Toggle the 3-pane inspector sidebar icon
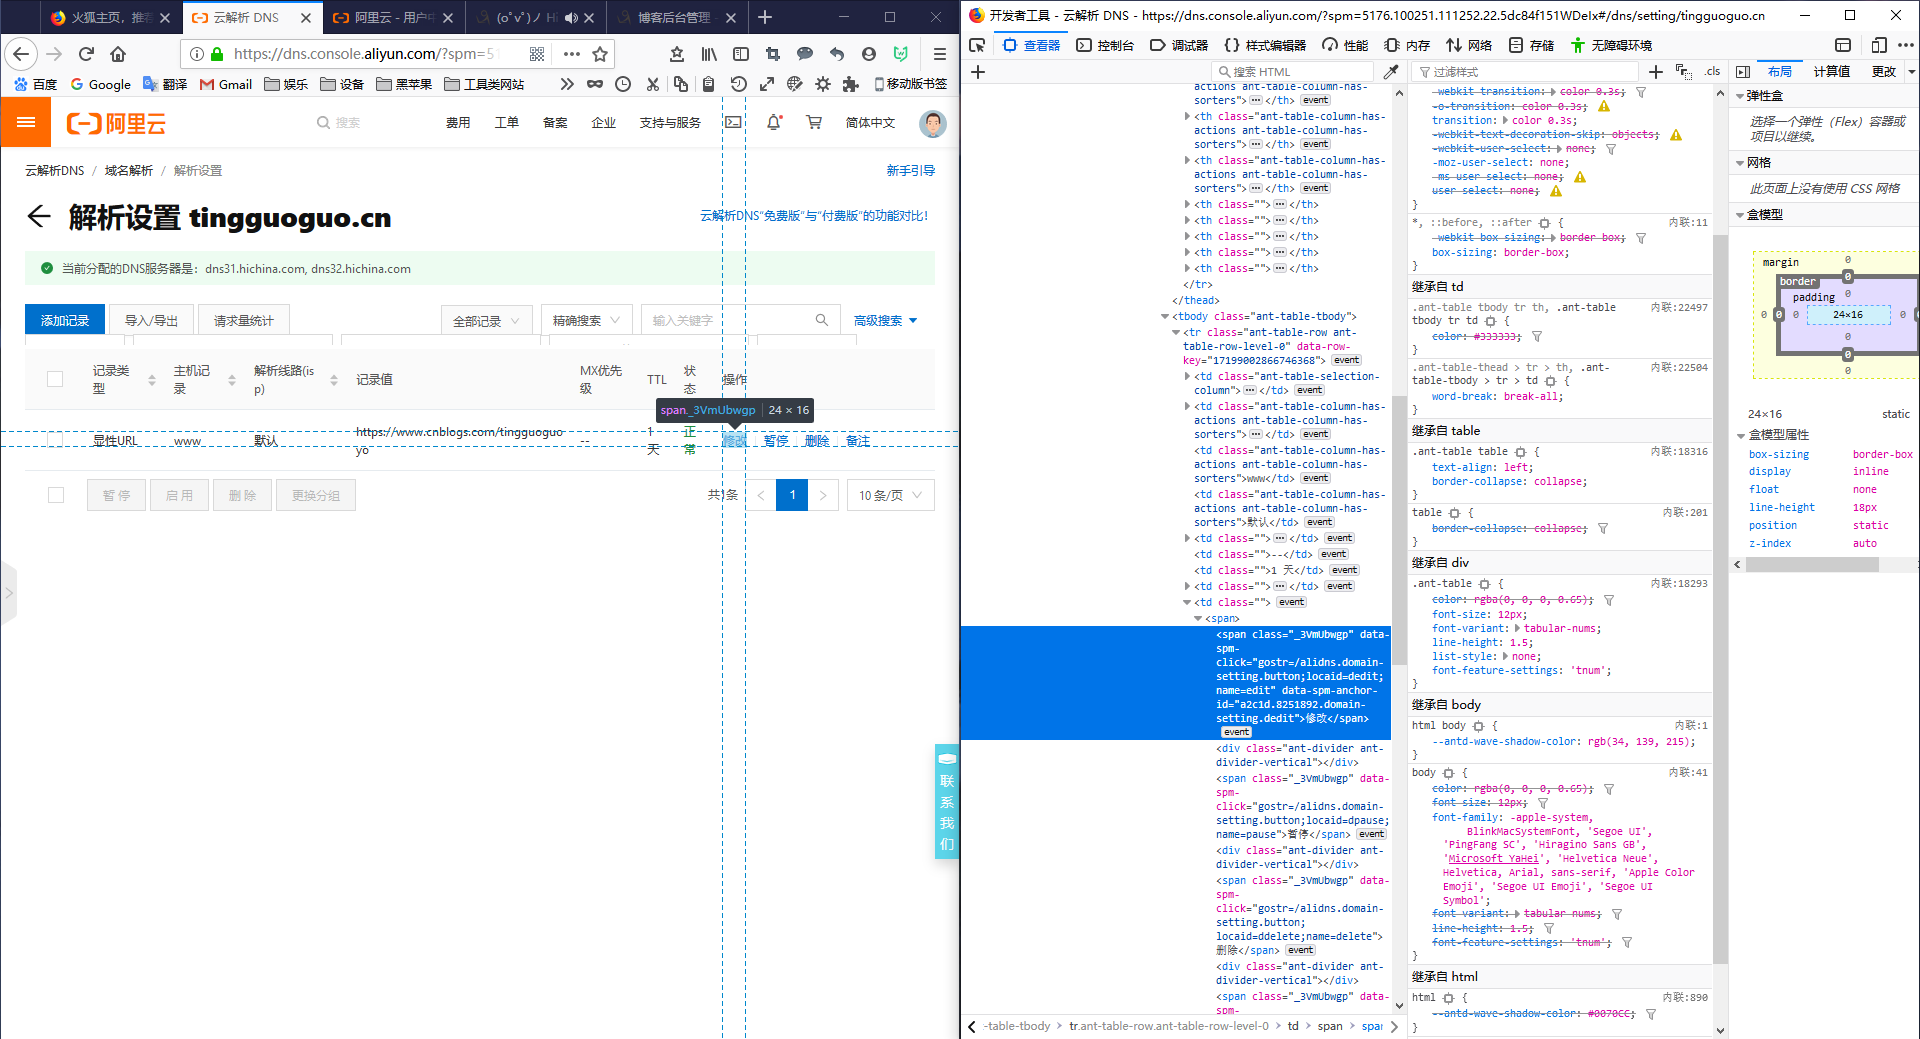The width and height of the screenshot is (1920, 1039). 1743,71
